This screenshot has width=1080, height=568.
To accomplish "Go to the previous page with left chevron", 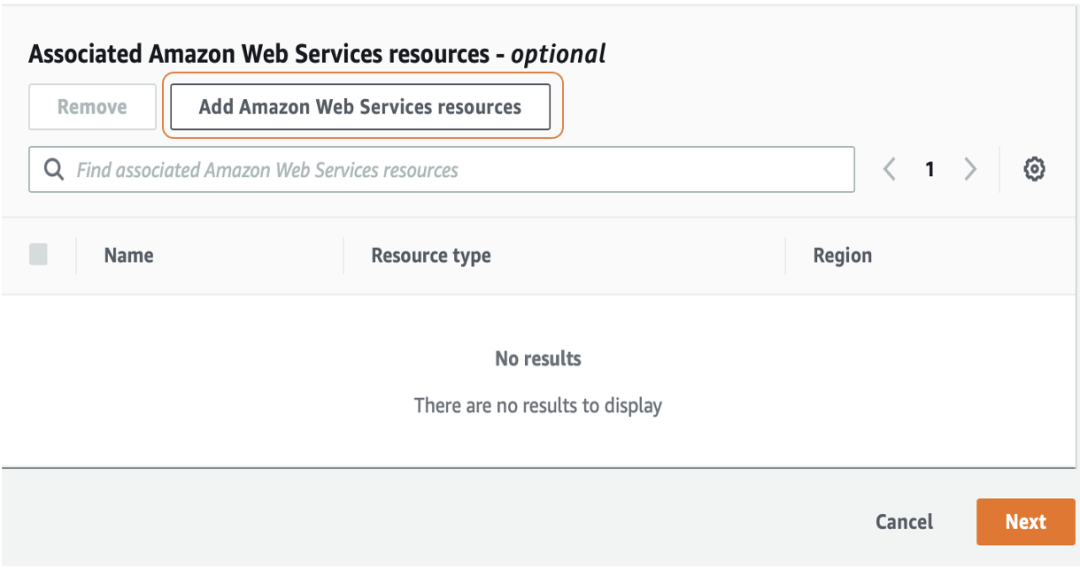I will pyautogui.click(x=889, y=169).
